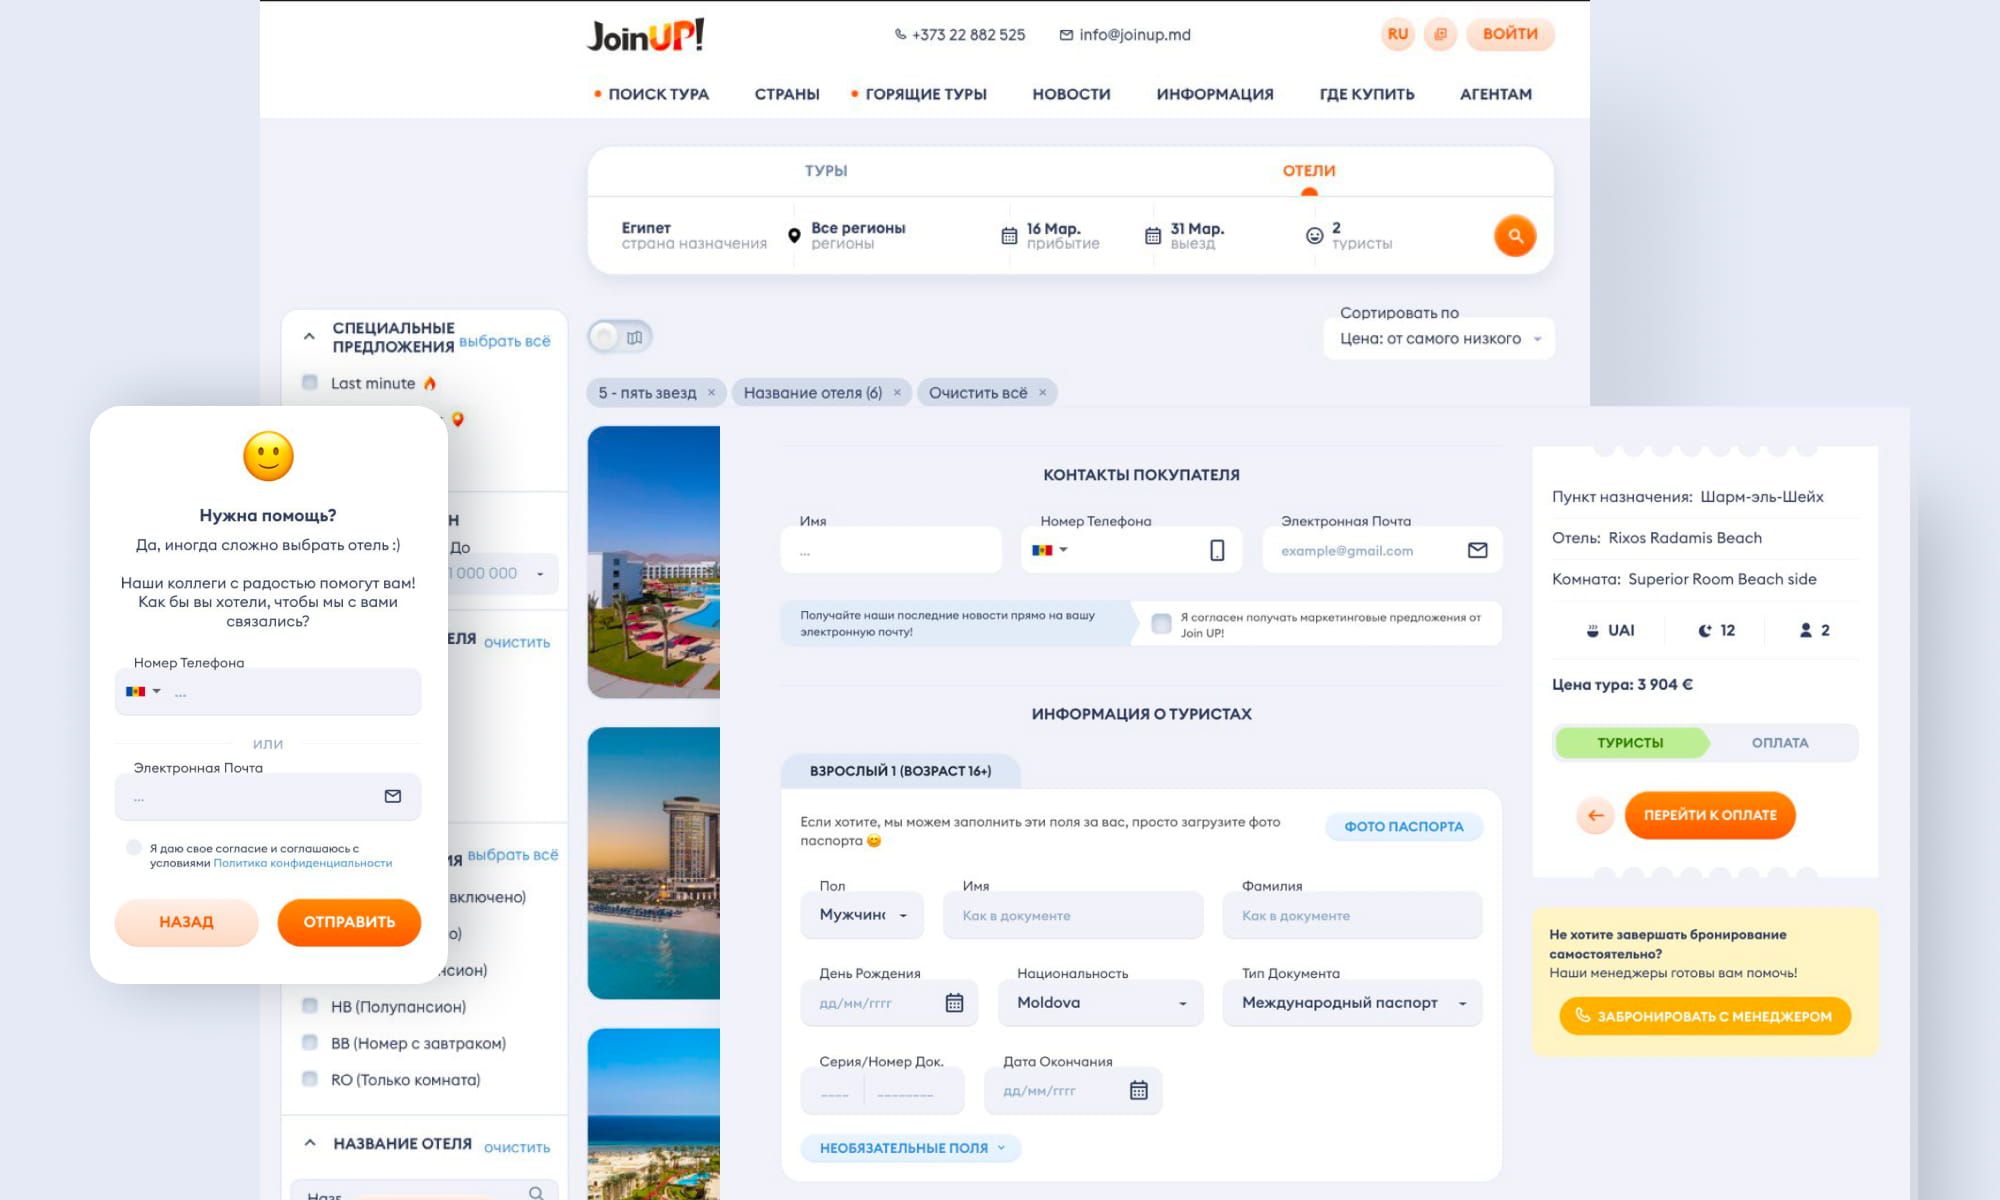Remove the '5 - пять звезд' filter chip

[711, 393]
